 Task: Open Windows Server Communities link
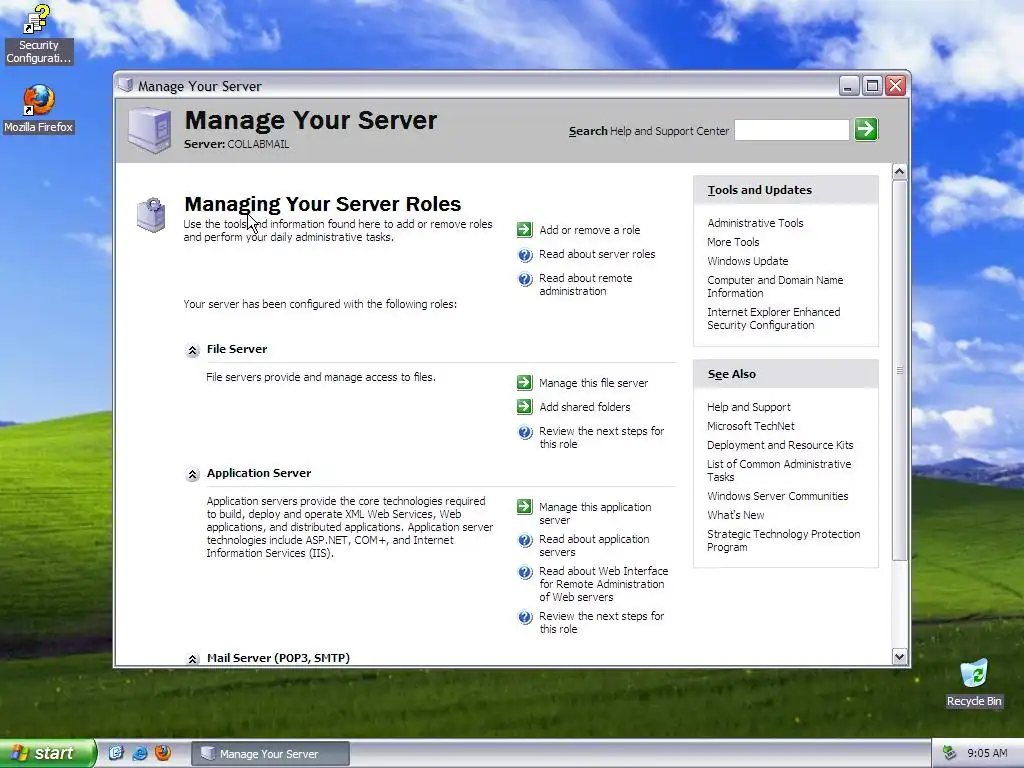(x=777, y=496)
